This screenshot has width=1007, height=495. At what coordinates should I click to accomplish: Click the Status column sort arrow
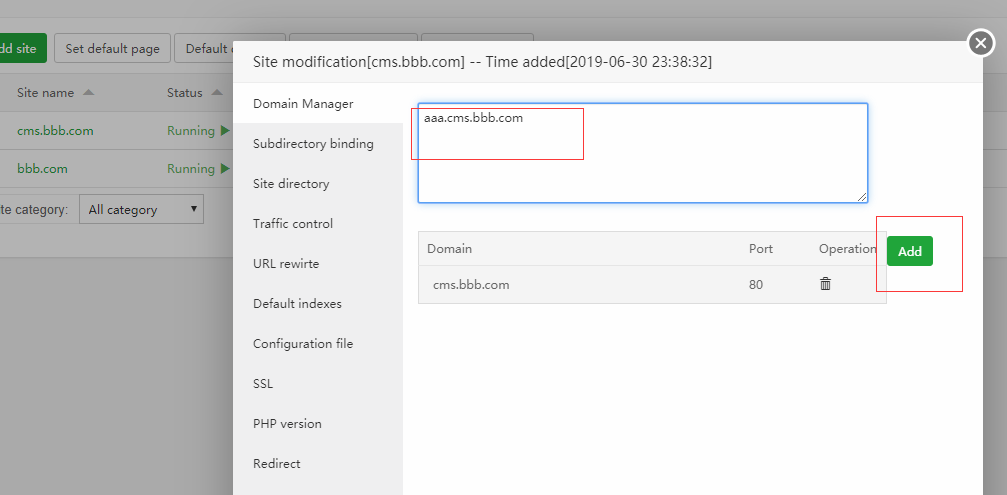pyautogui.click(x=216, y=93)
